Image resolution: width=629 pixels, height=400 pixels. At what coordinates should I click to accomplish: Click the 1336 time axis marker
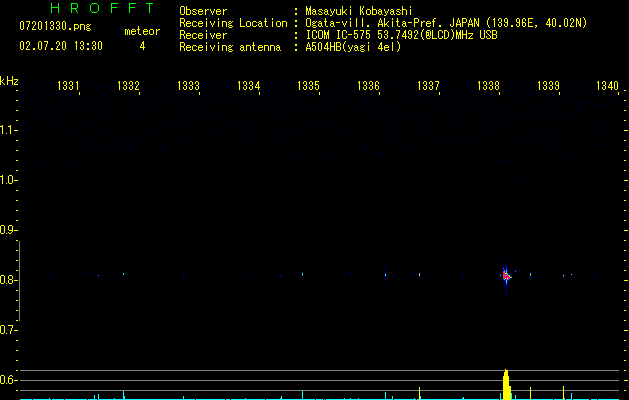point(368,85)
